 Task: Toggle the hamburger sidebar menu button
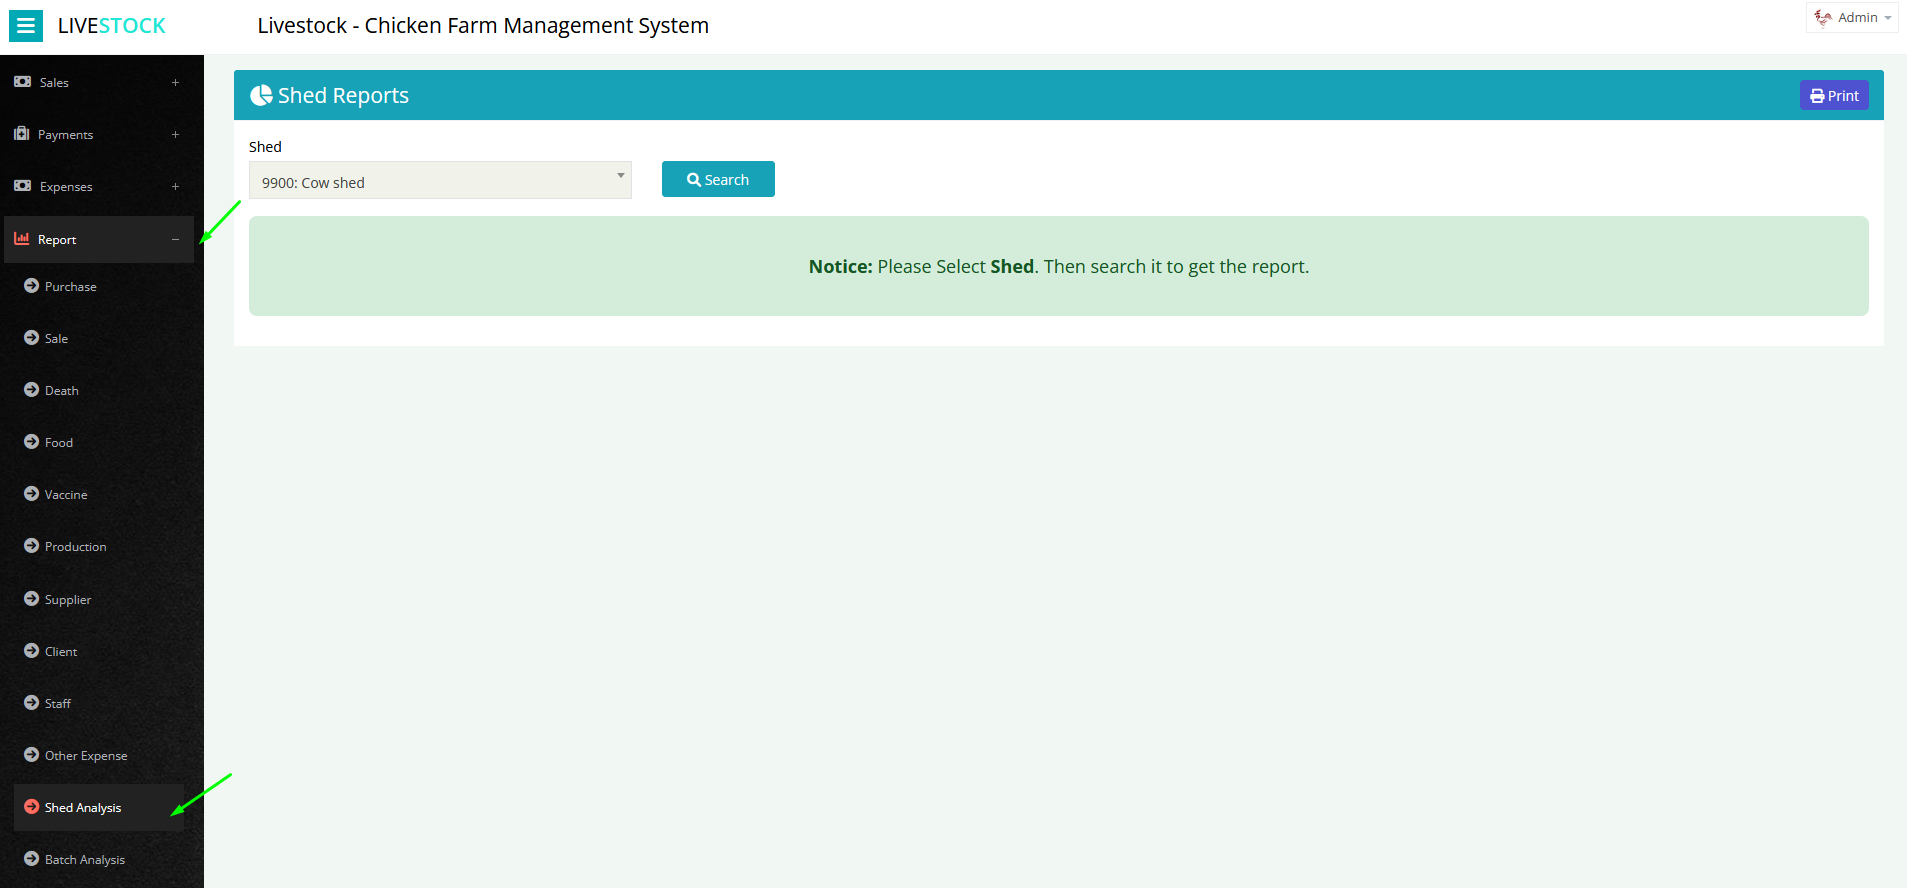[26, 26]
